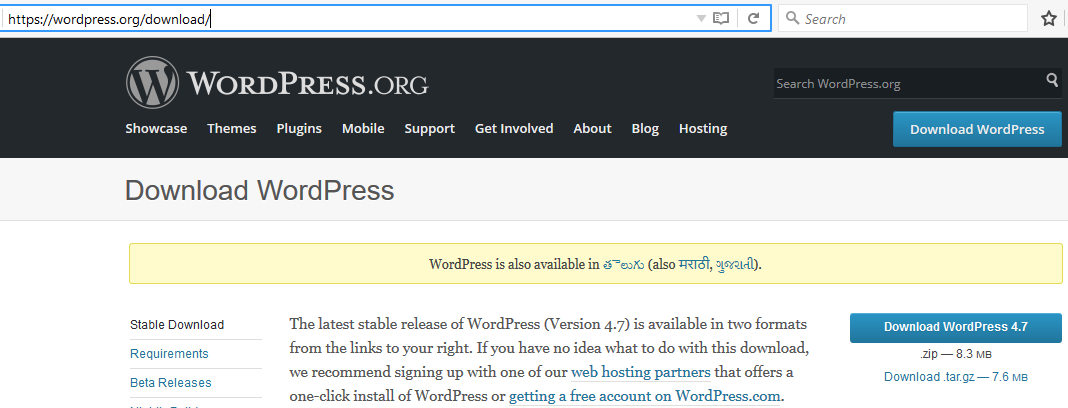Open Requirements in sidebar
This screenshot has width=1068, height=408.
coord(169,354)
